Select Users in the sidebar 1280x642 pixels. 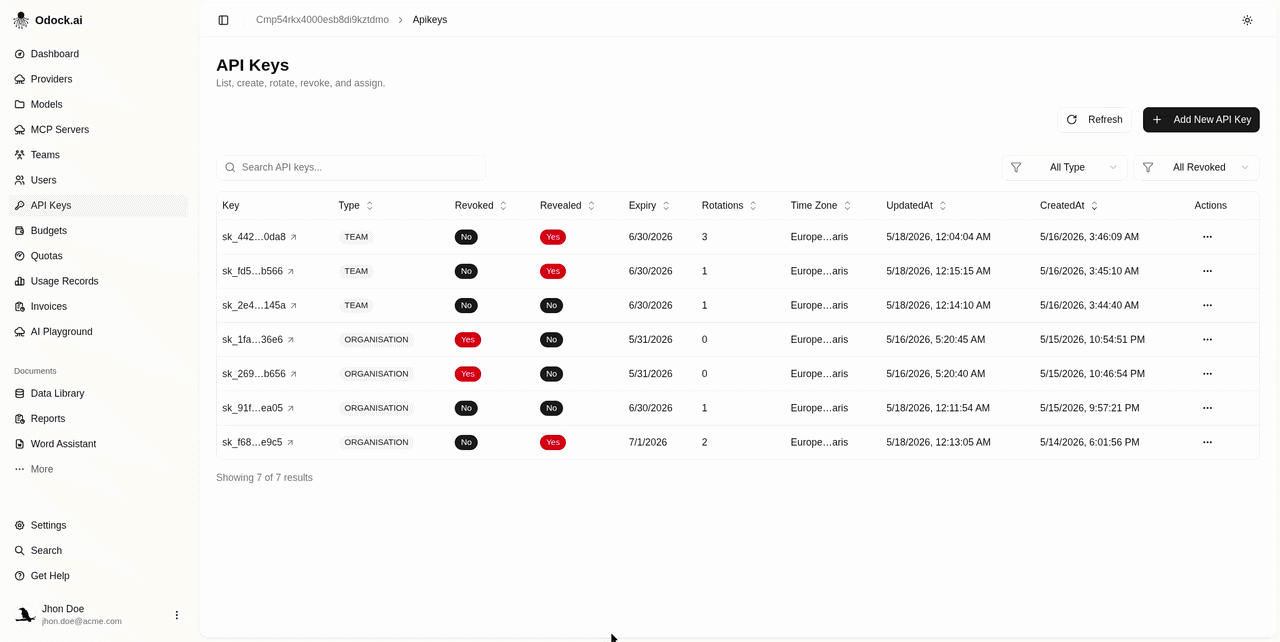point(98,180)
